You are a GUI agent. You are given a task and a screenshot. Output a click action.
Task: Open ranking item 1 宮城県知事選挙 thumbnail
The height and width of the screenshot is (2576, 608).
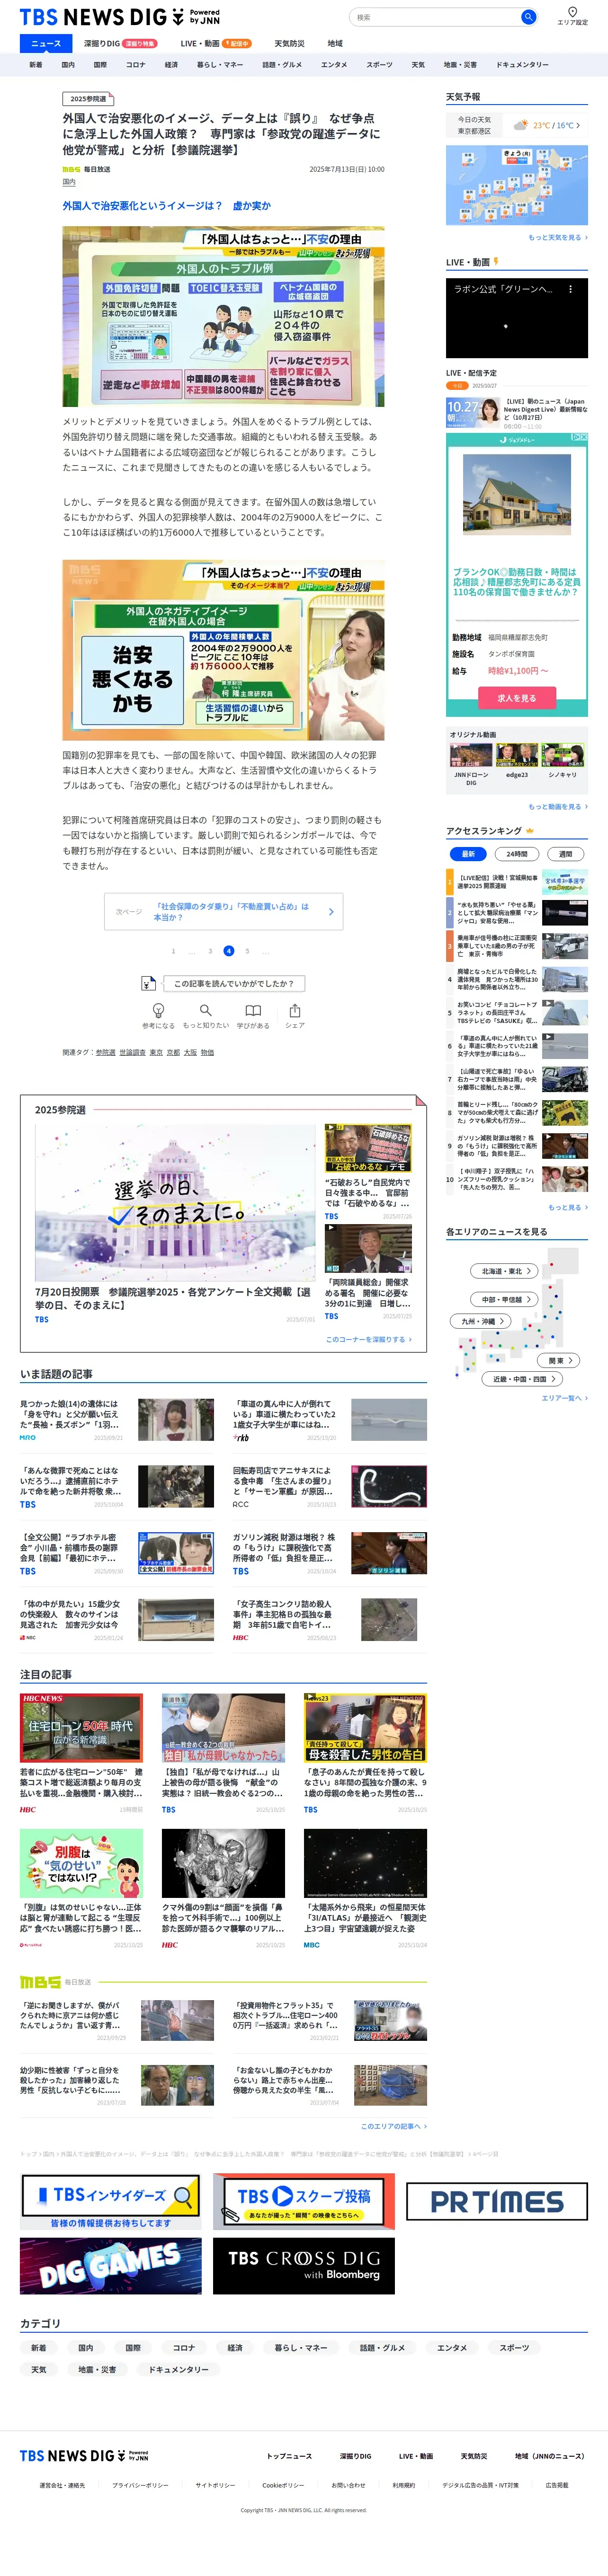click(565, 882)
